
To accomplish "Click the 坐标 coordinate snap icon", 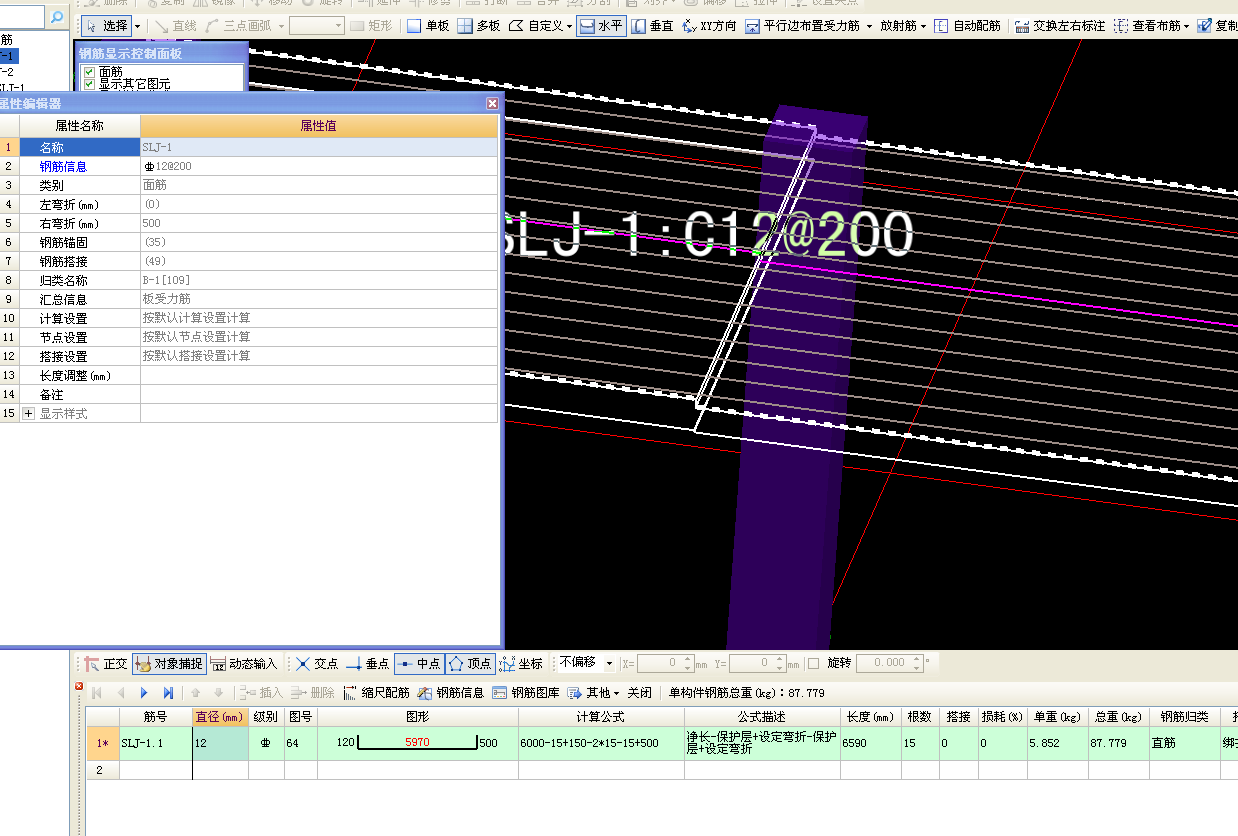I will (508, 663).
